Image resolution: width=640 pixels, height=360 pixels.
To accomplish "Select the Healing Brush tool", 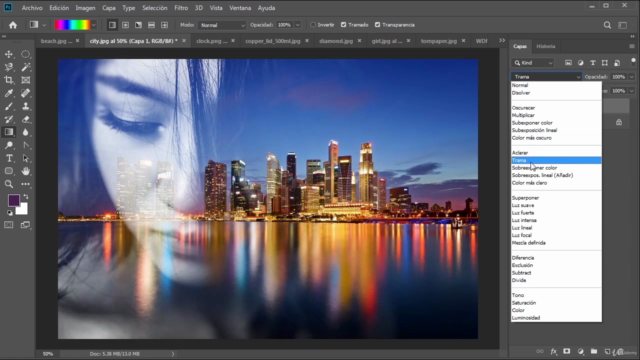I will click(25, 93).
